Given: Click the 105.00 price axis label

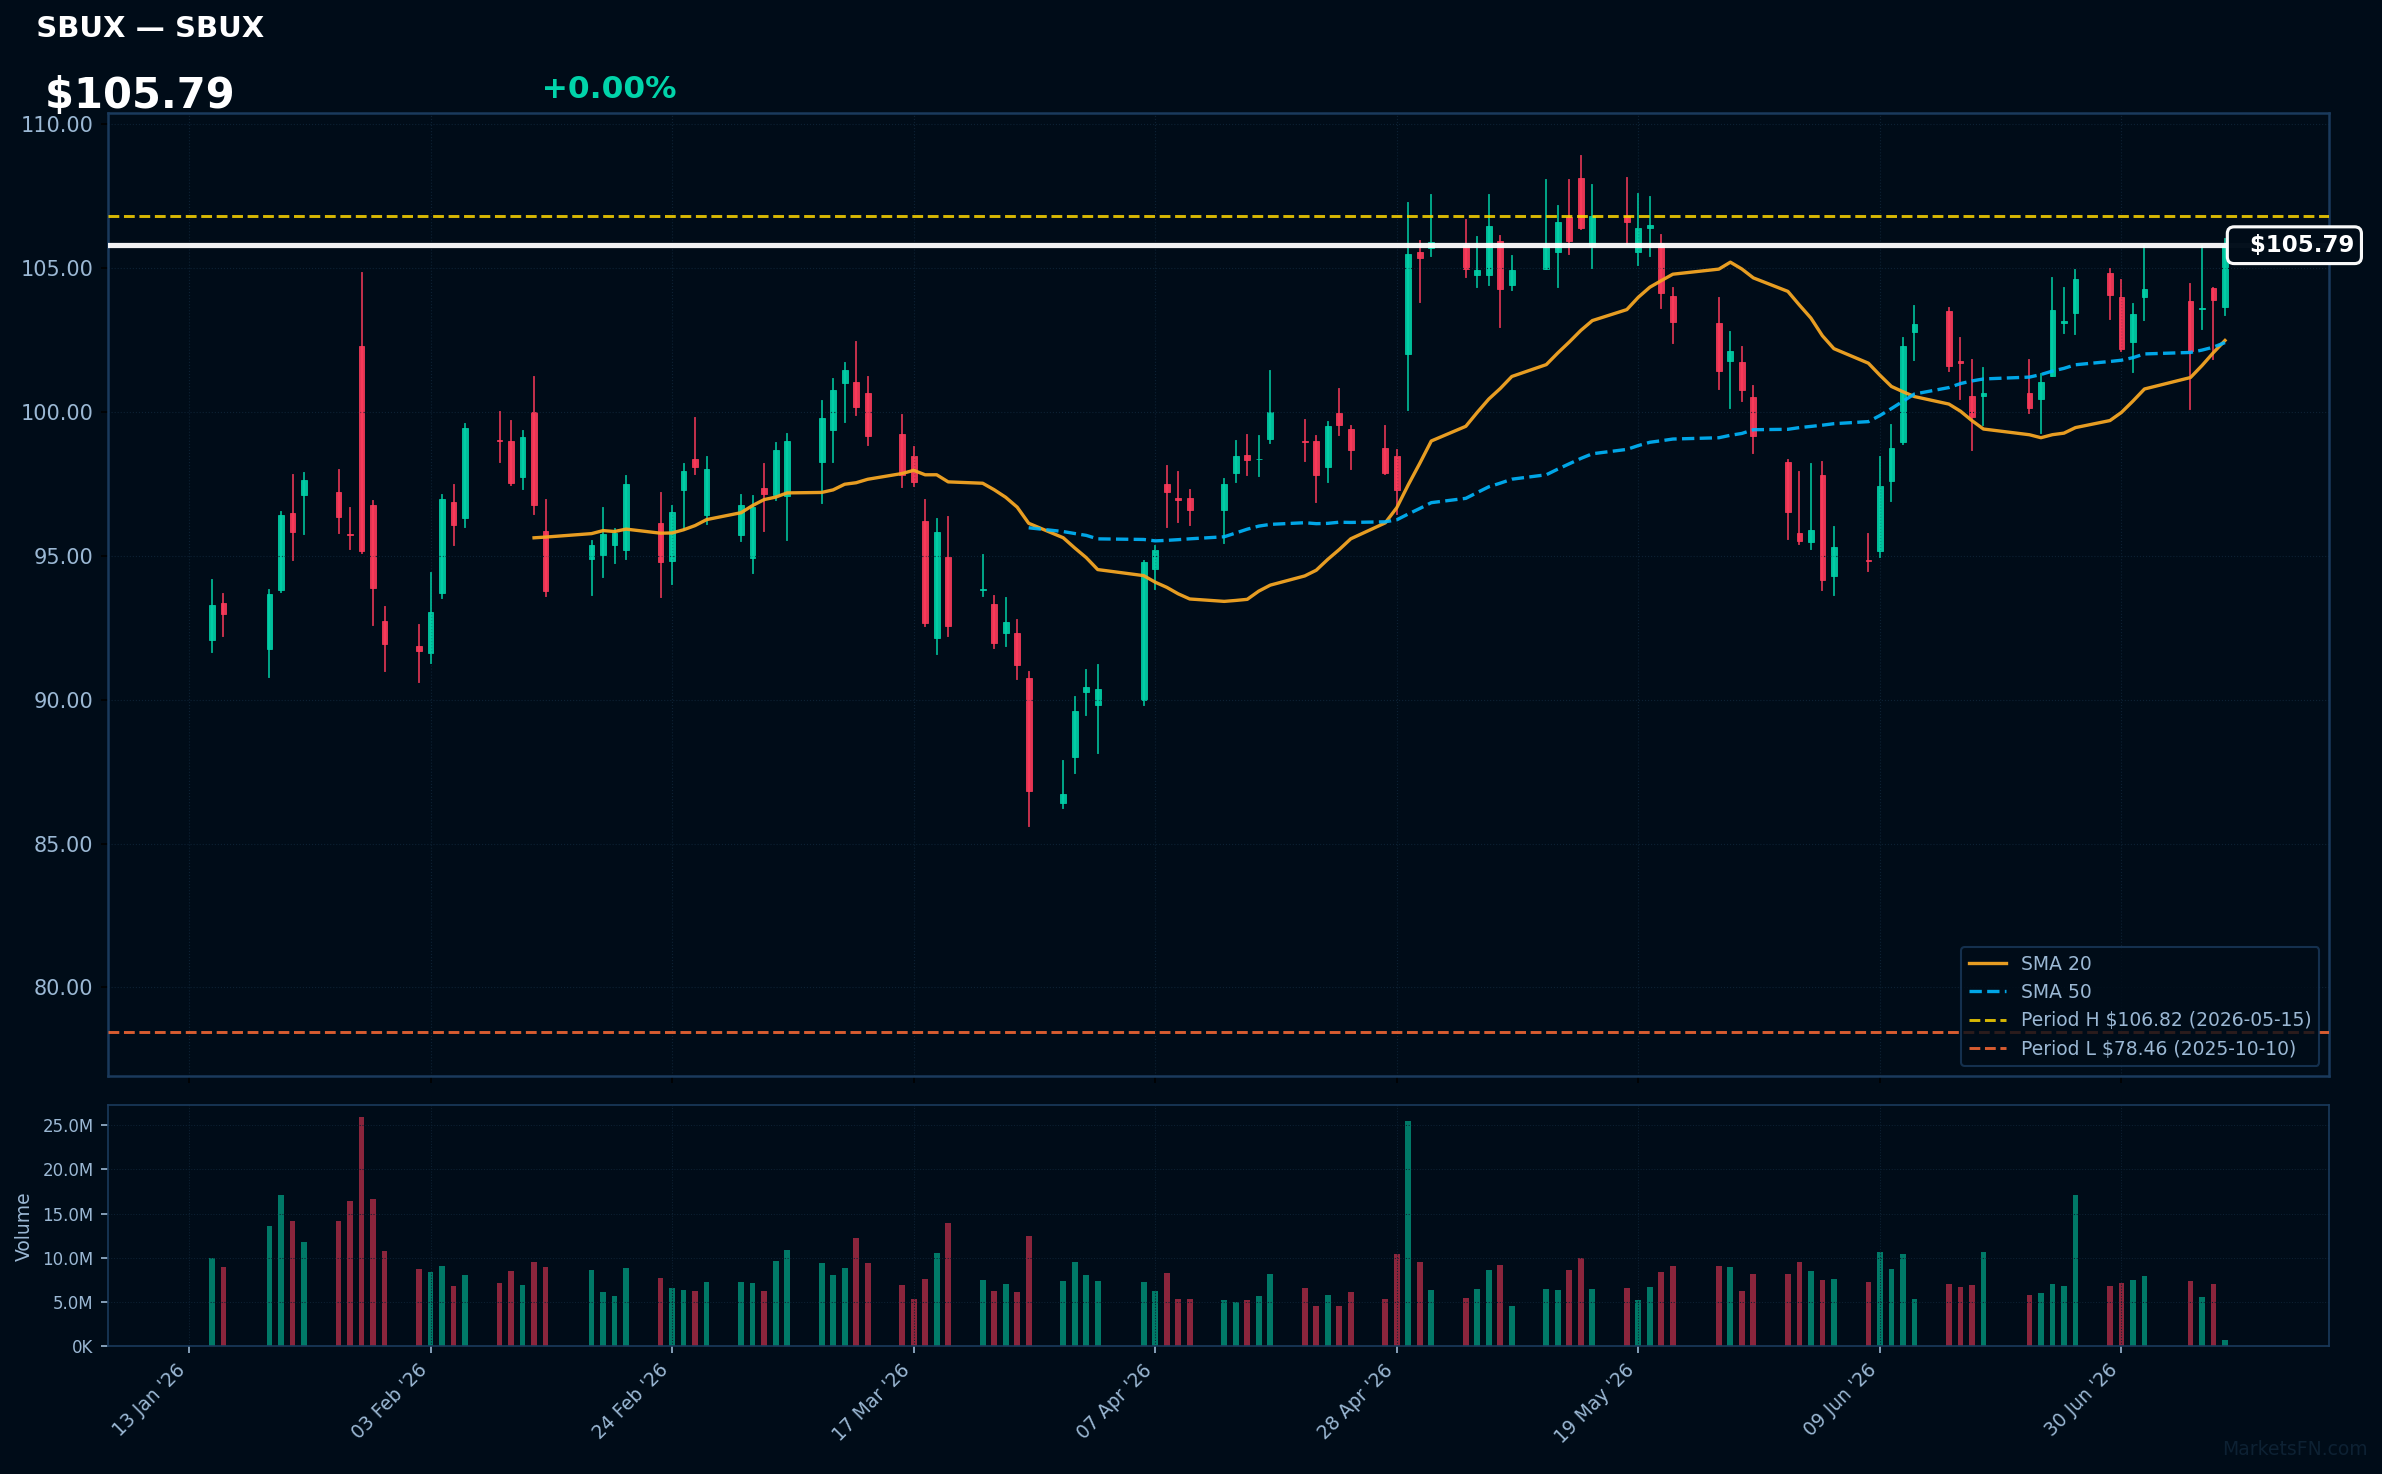Looking at the screenshot, I should 57,269.
